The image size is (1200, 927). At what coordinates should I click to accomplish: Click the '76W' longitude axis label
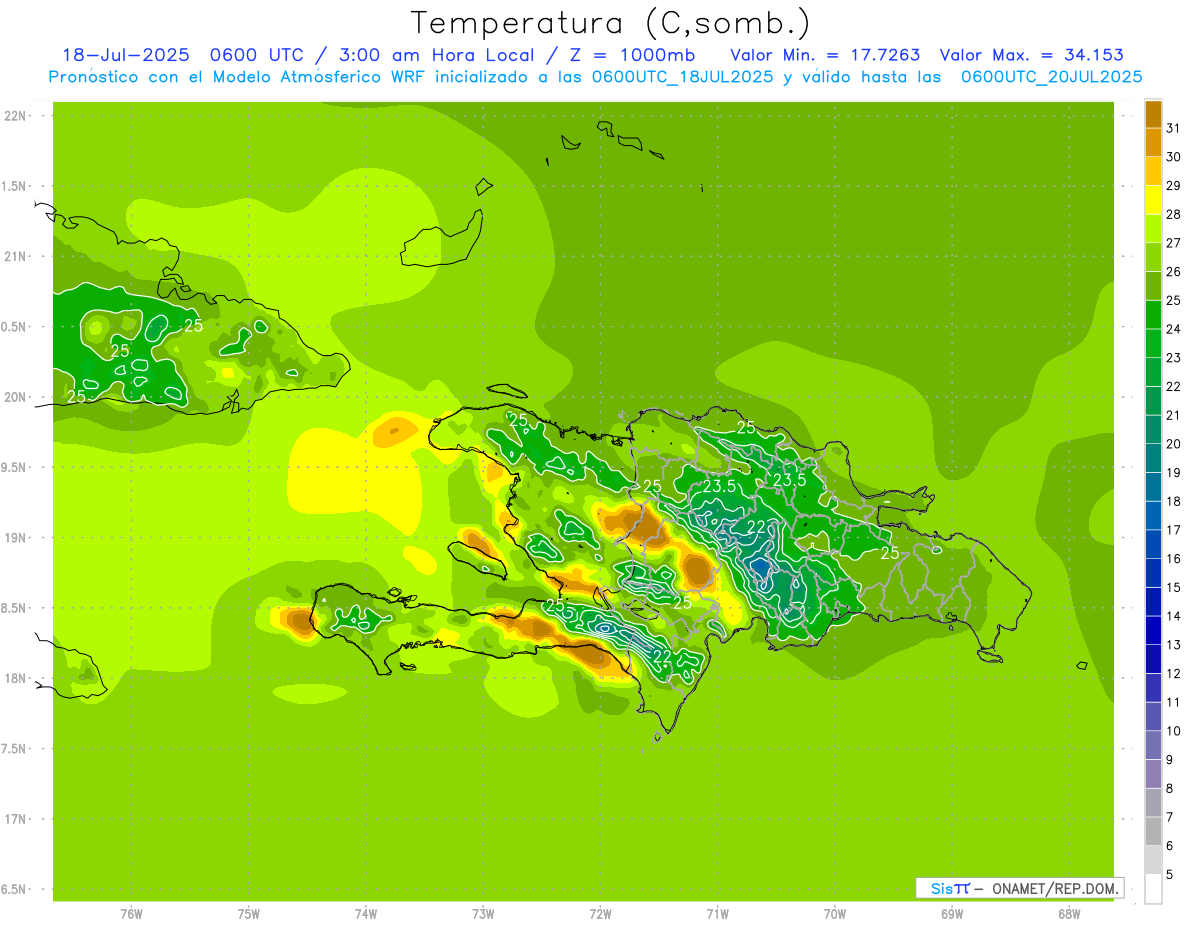click(x=131, y=913)
